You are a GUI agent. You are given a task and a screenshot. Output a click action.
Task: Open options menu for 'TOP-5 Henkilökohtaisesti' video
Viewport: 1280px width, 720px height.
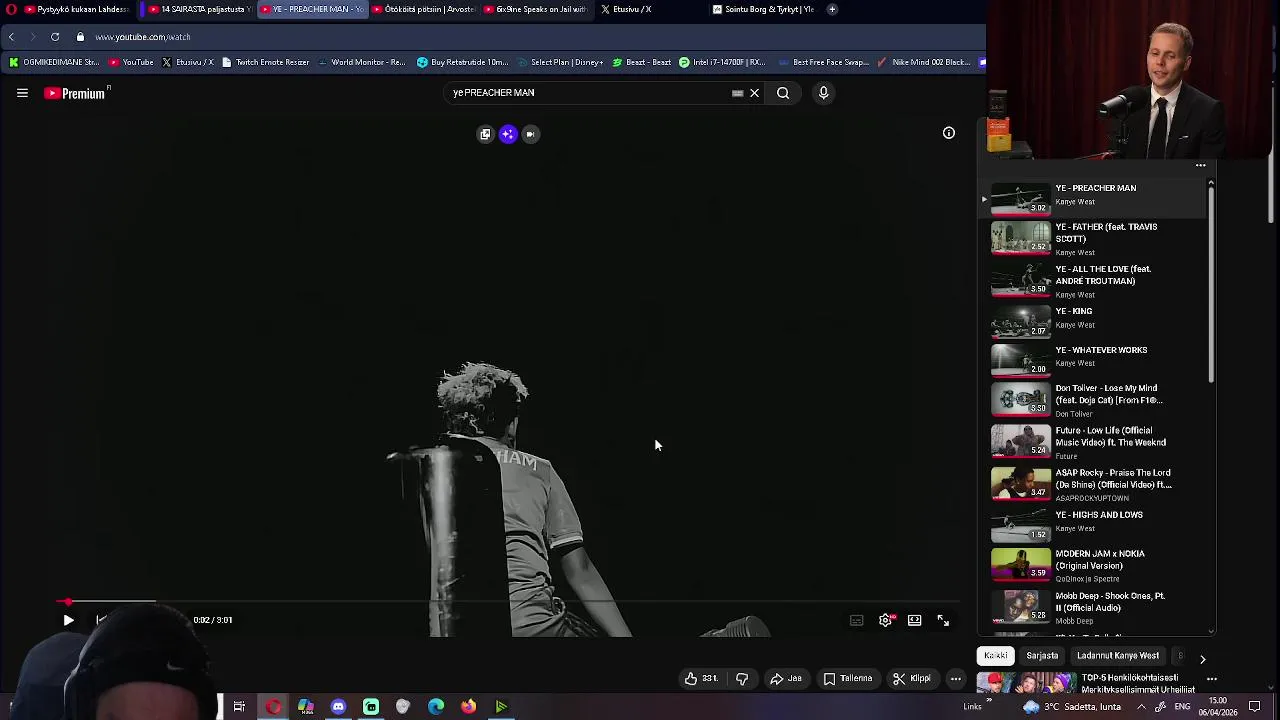(1212, 680)
